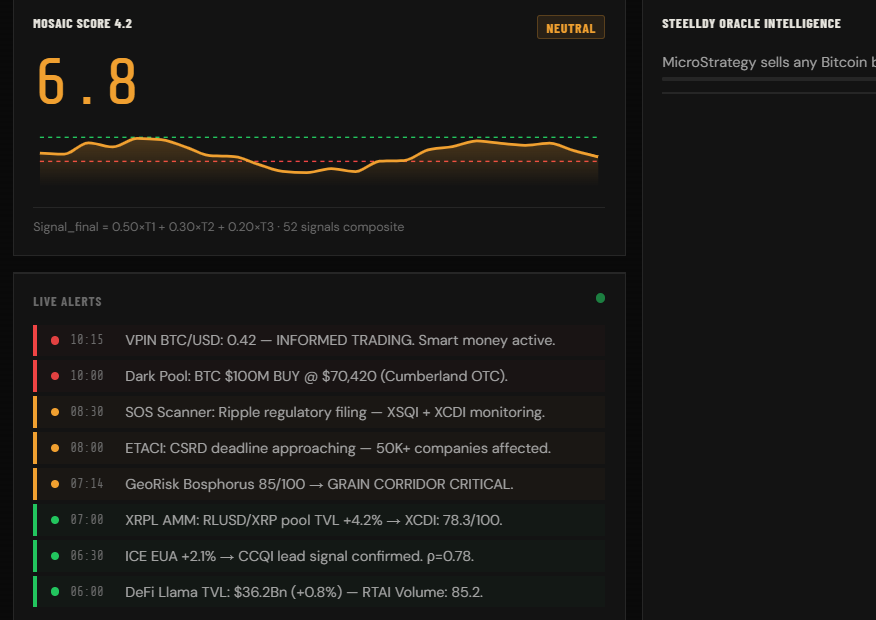Image resolution: width=876 pixels, height=620 pixels.
Task: Open the SOS Scanner Ripple filing alert
Action: (319, 412)
